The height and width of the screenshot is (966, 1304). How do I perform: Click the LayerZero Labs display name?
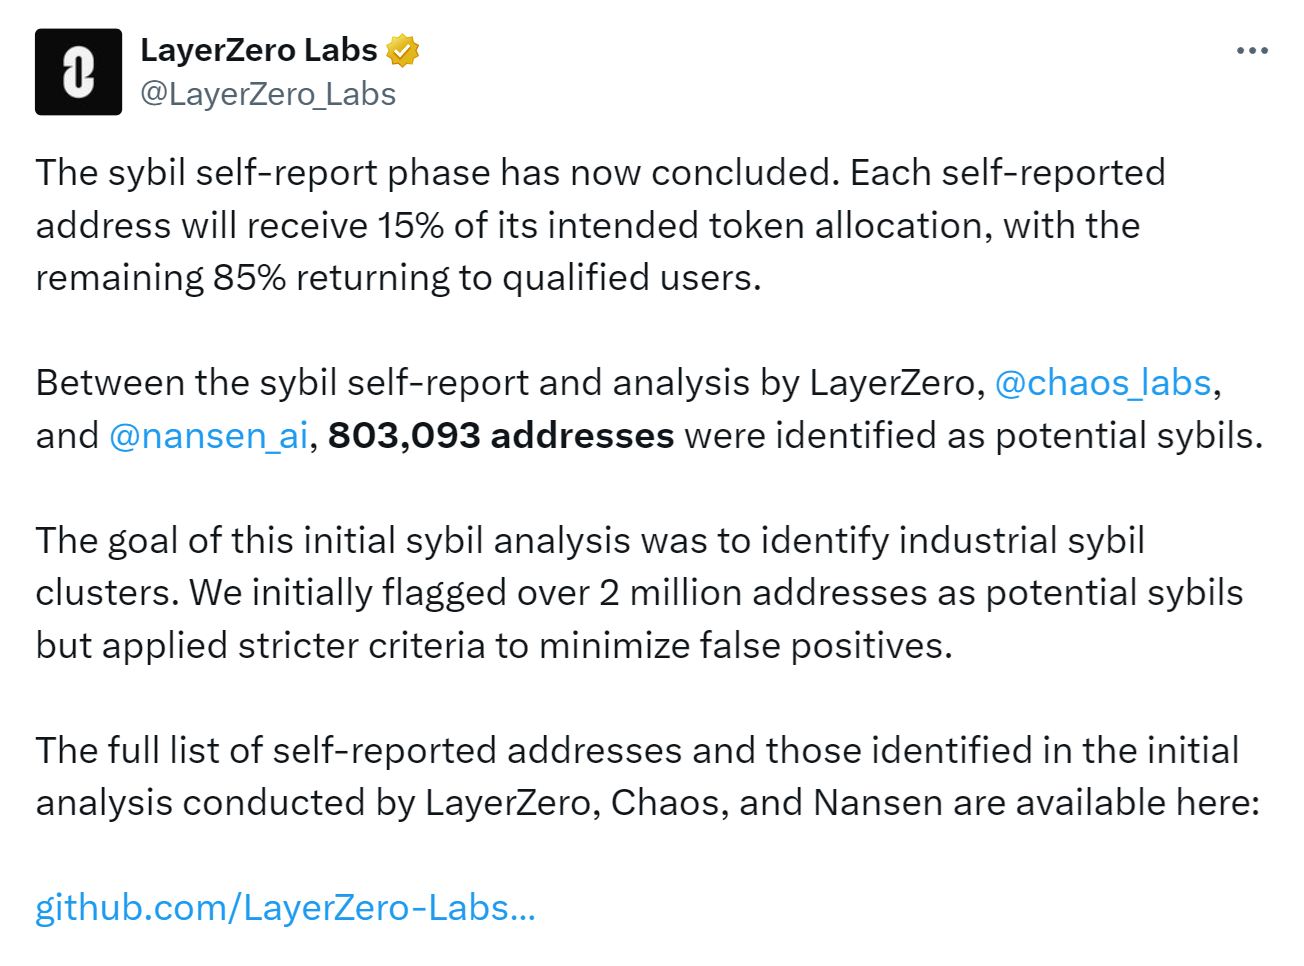258,50
